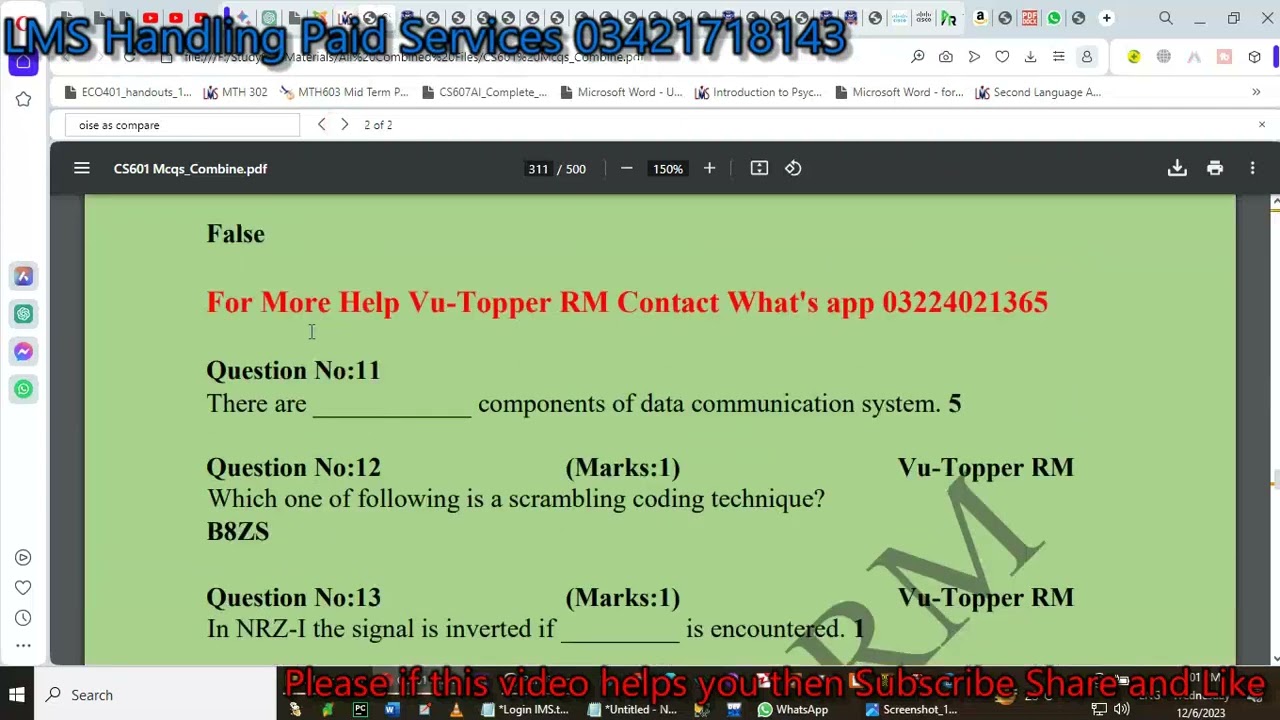The width and height of the screenshot is (1280, 720).
Task: Open Word from the taskbar
Action: [x=392, y=710]
